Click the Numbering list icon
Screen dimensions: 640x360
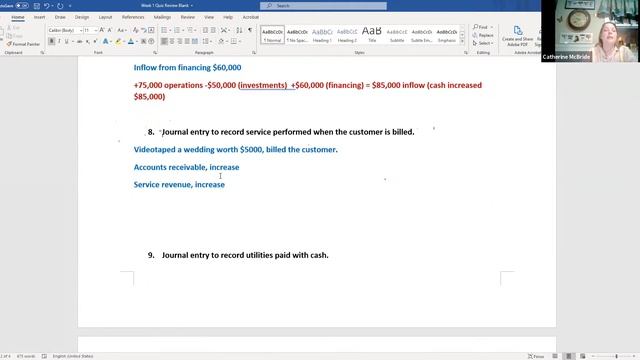coord(177,30)
